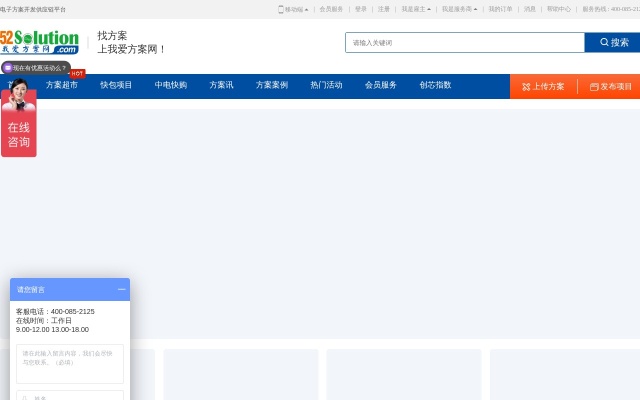Click the message content textarea
This screenshot has height=400, width=640.
70,363
